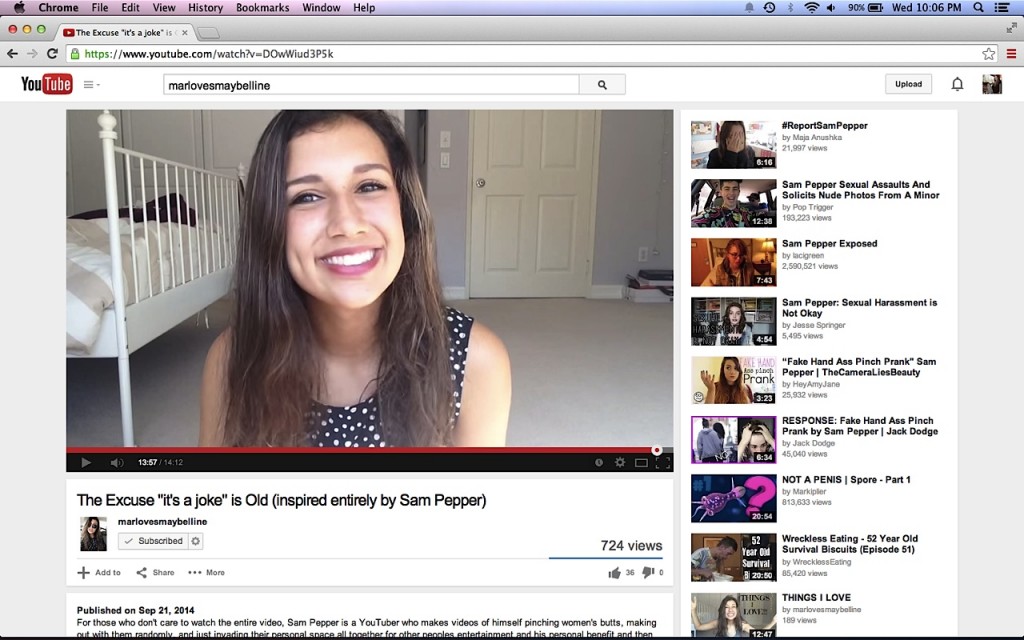Open the Bookmarks menu in the menu bar
This screenshot has height=640, width=1024.
point(263,8)
